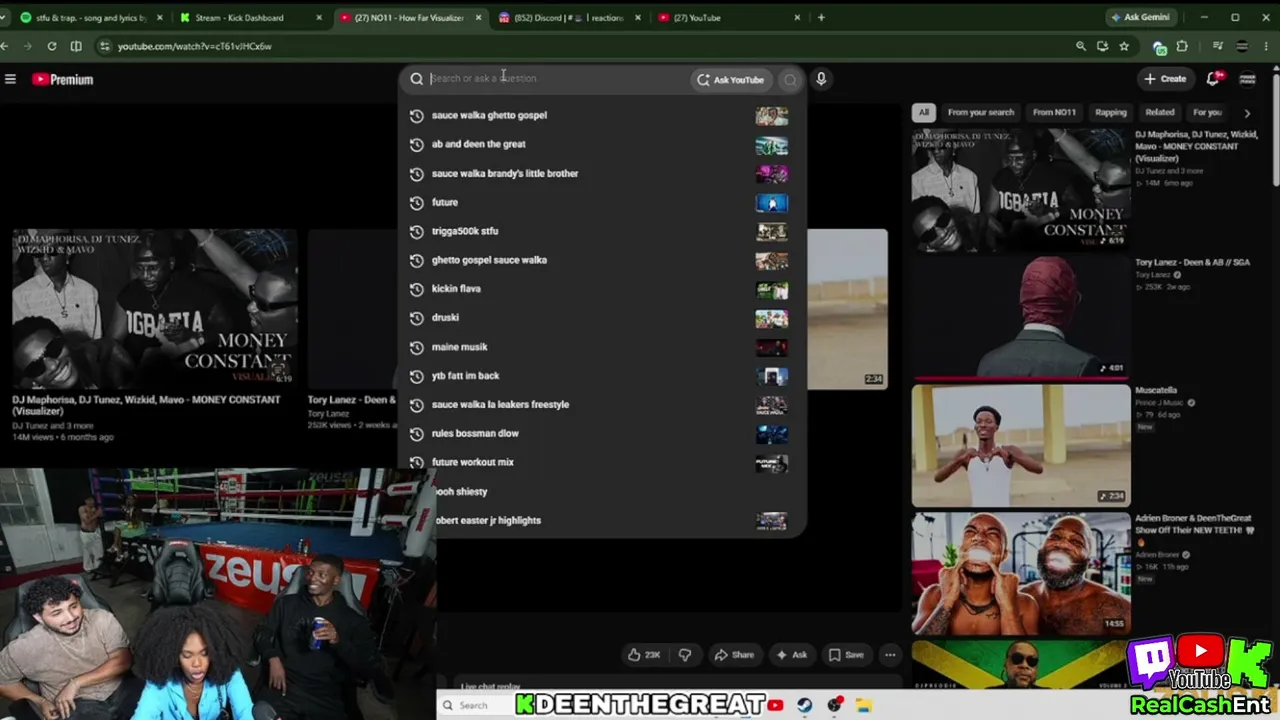Screen dimensions: 1280x720
Task: Click the history icon beside 'future'
Action: click(x=417, y=203)
